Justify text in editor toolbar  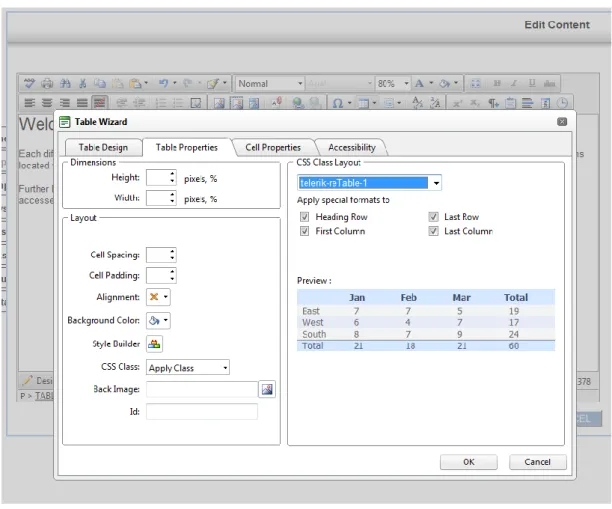click(82, 103)
